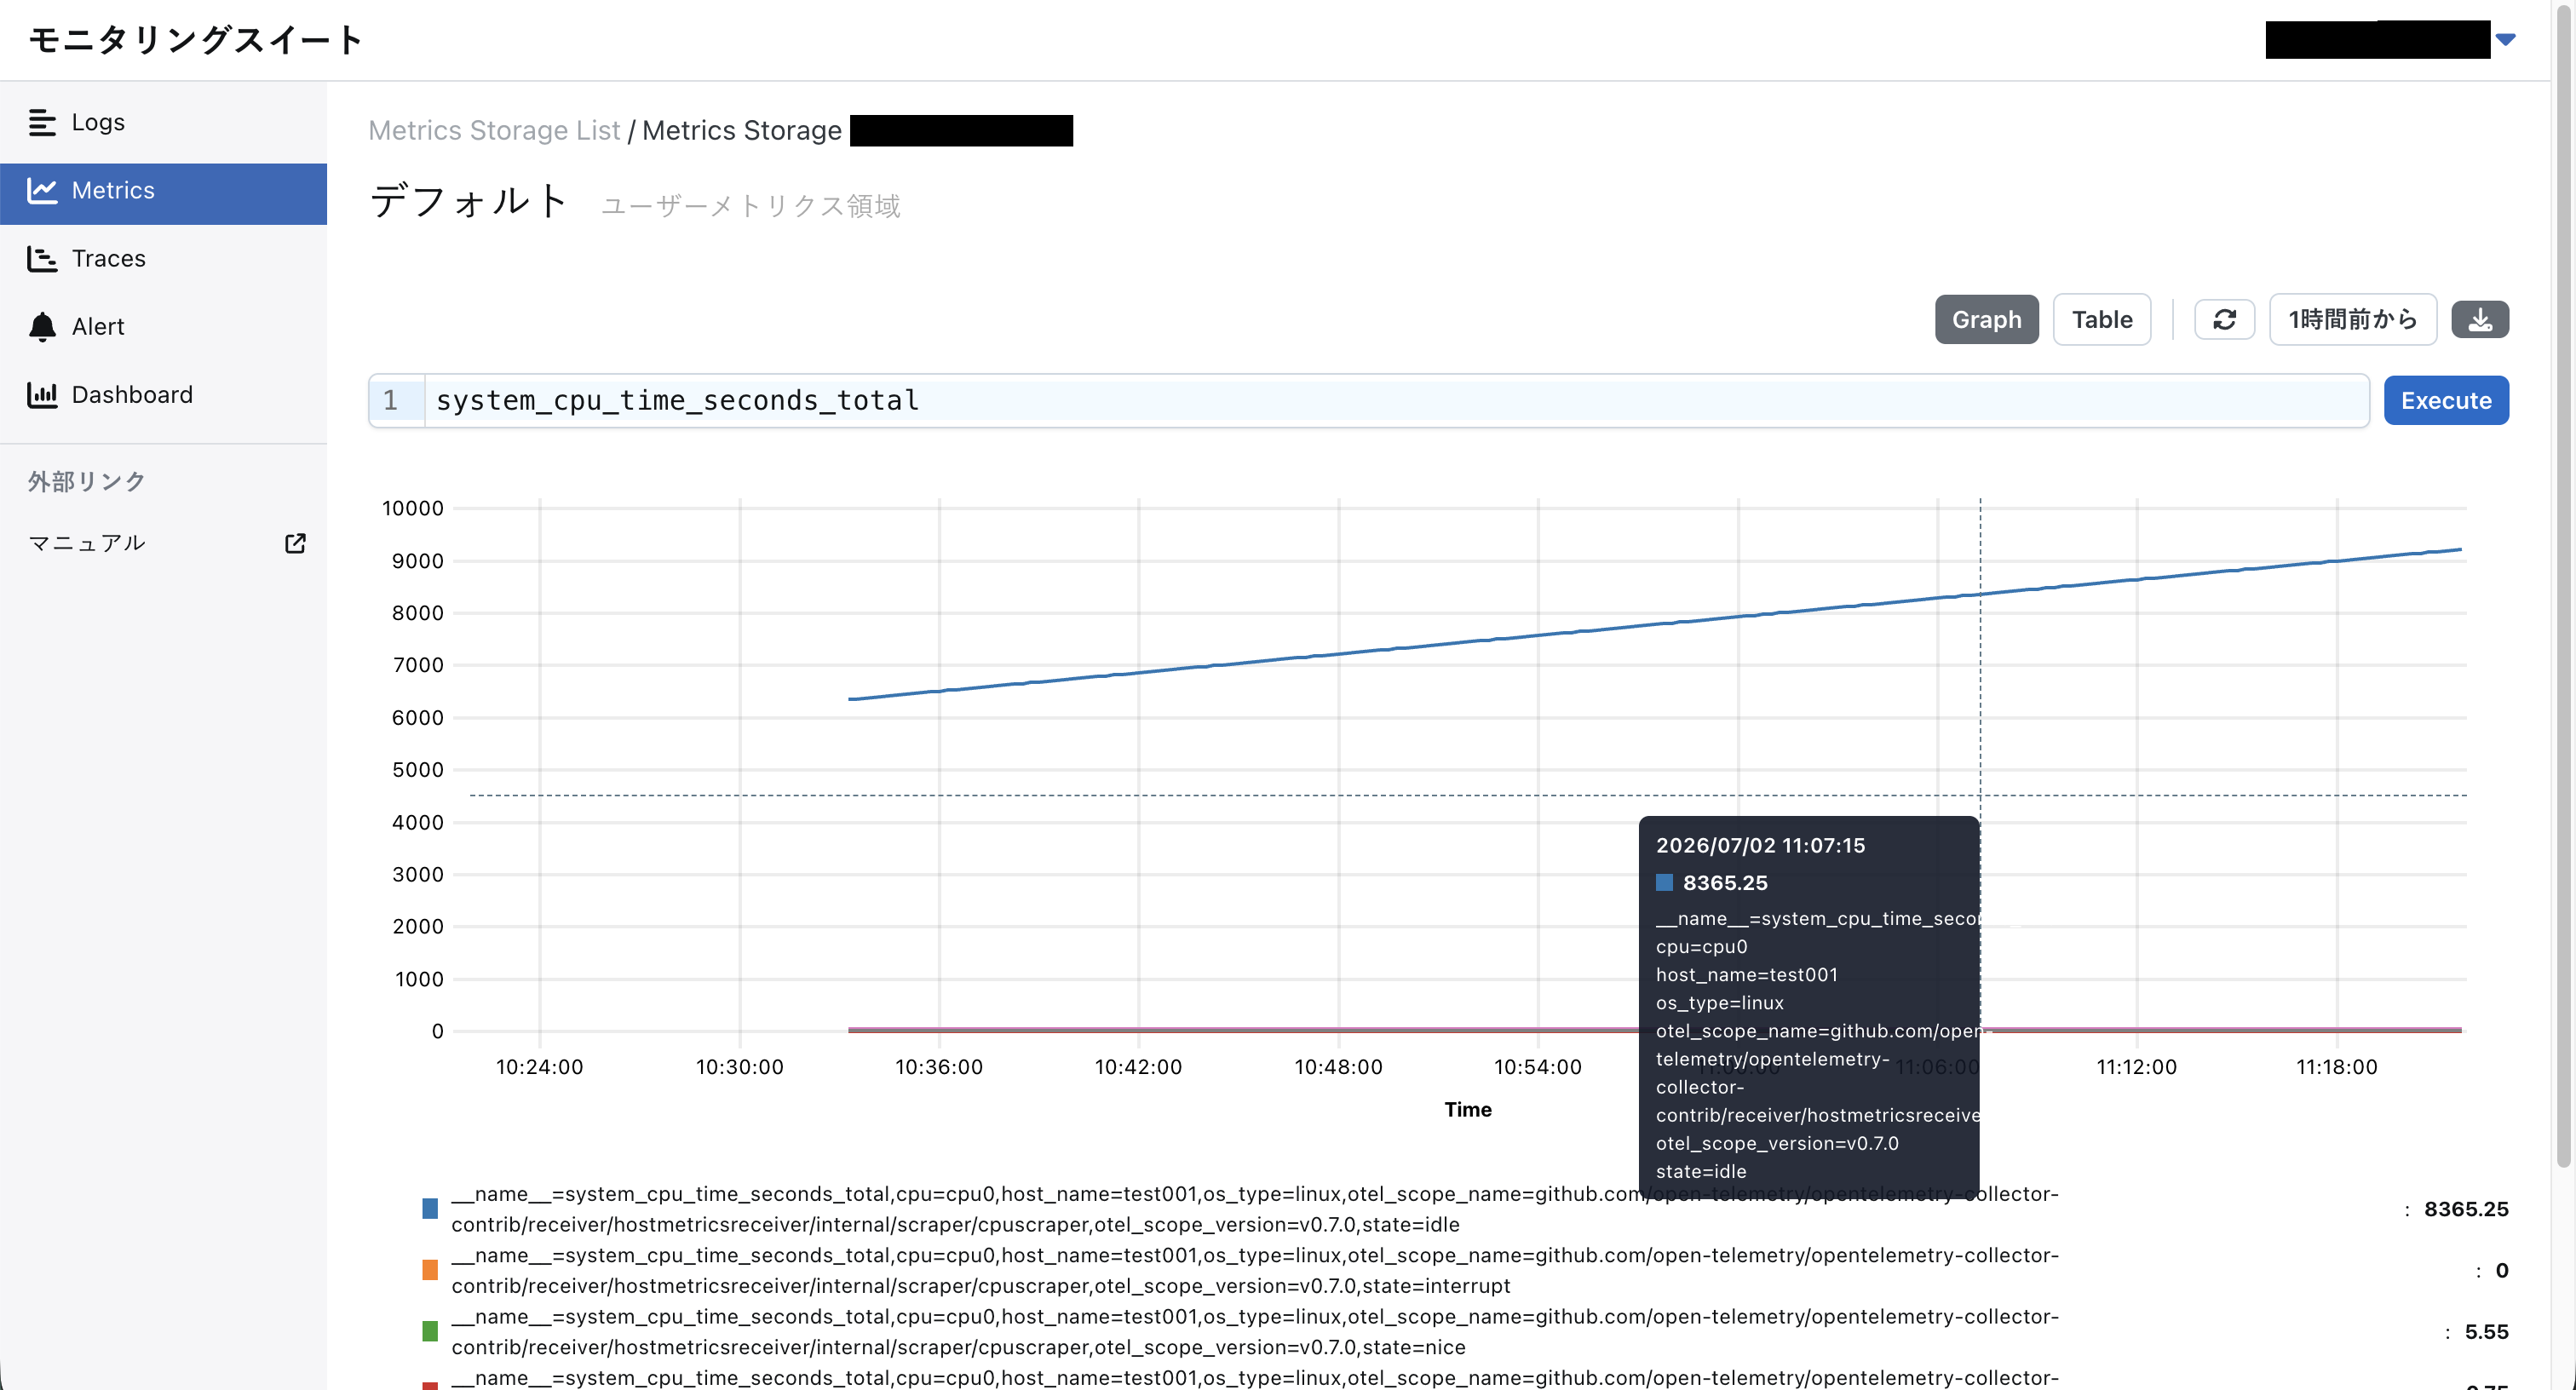Viewport: 2576px width, 1390px height.
Task: Click the Traces sidebar icon
Action: (42, 258)
